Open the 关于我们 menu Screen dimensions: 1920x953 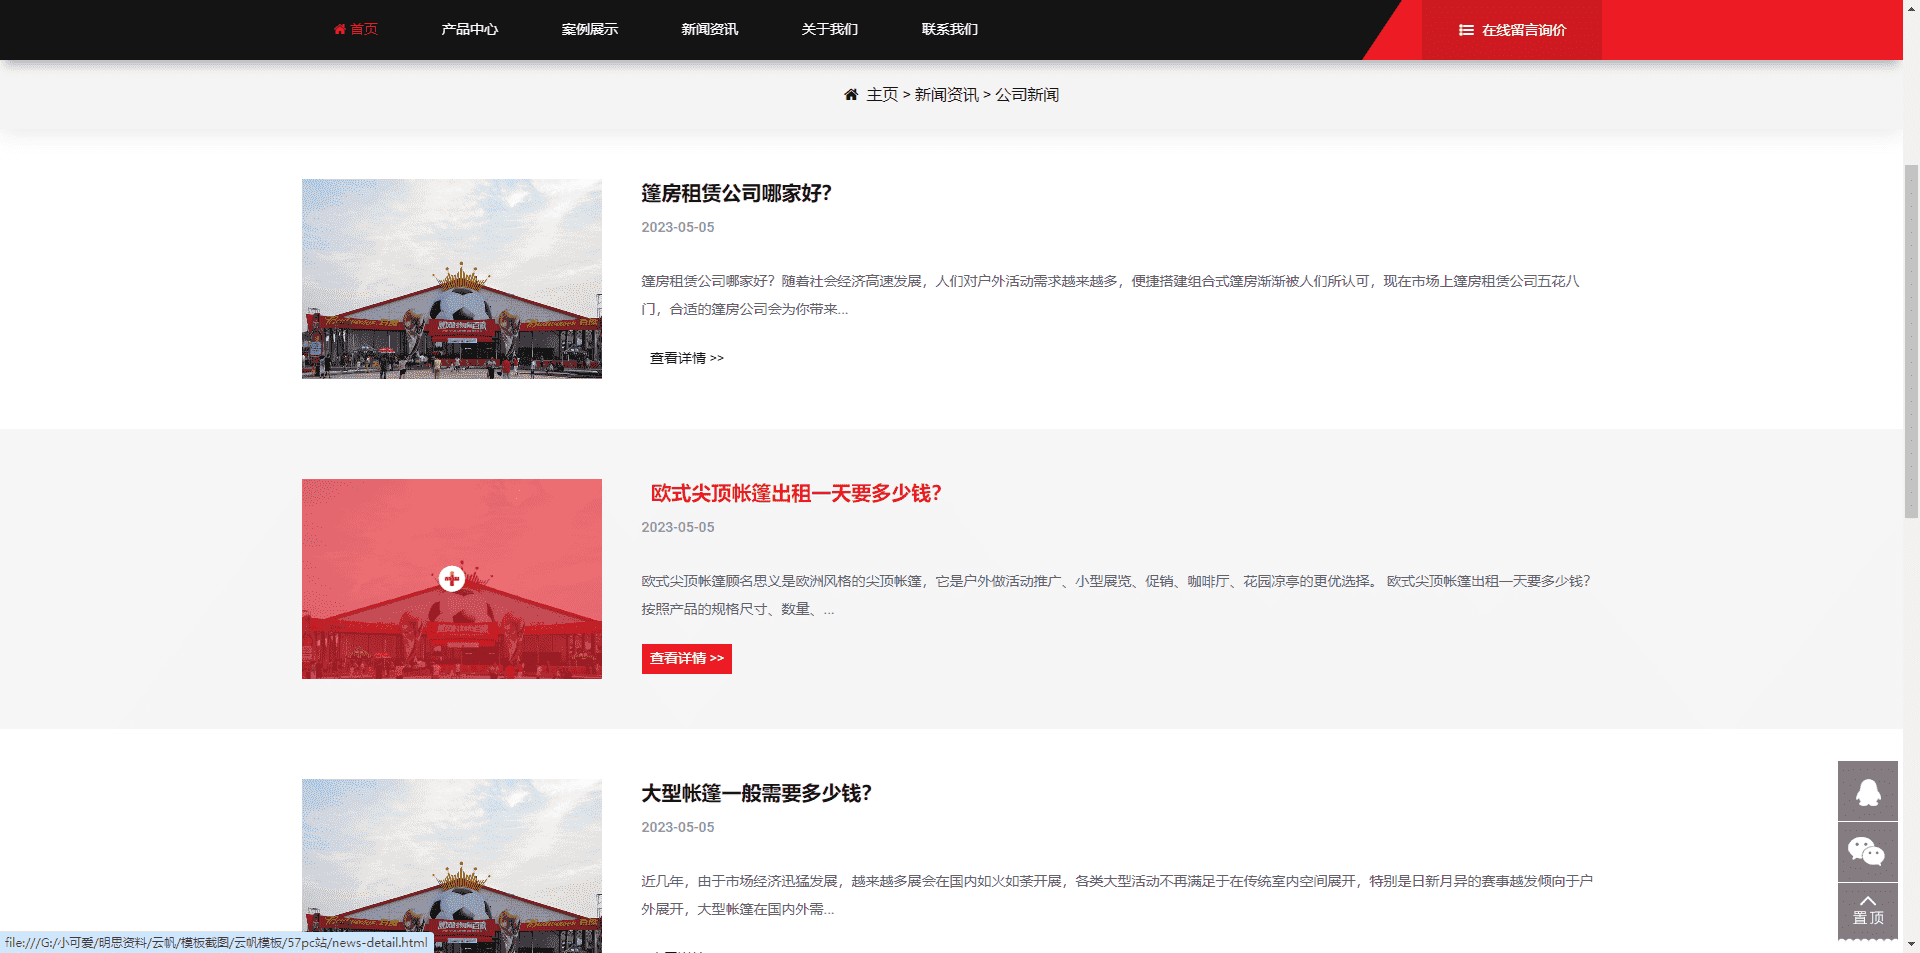(830, 30)
